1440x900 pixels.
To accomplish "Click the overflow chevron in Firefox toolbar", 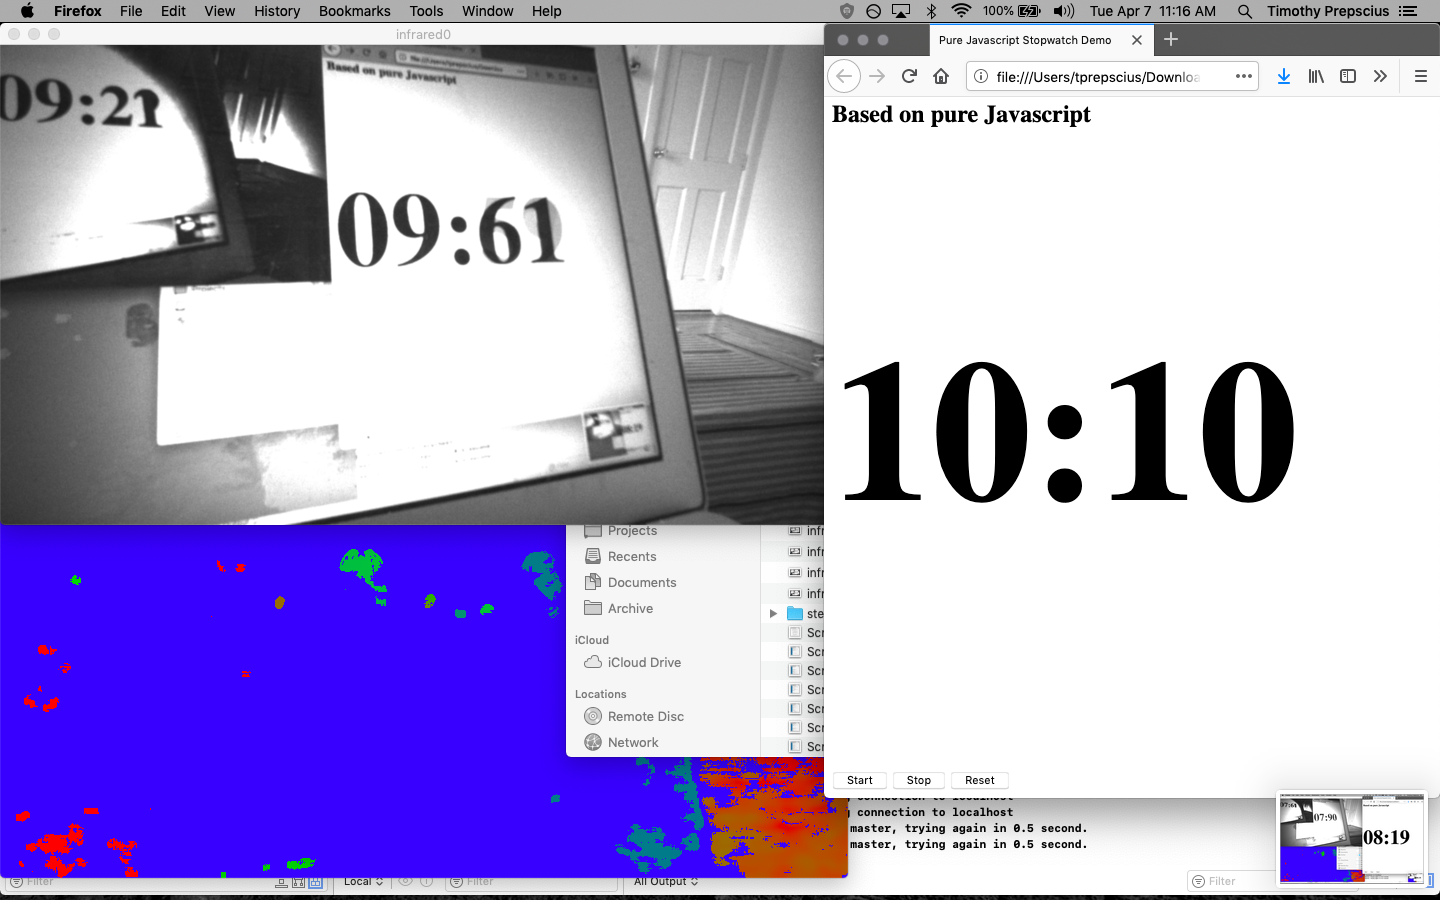I will coord(1380,76).
